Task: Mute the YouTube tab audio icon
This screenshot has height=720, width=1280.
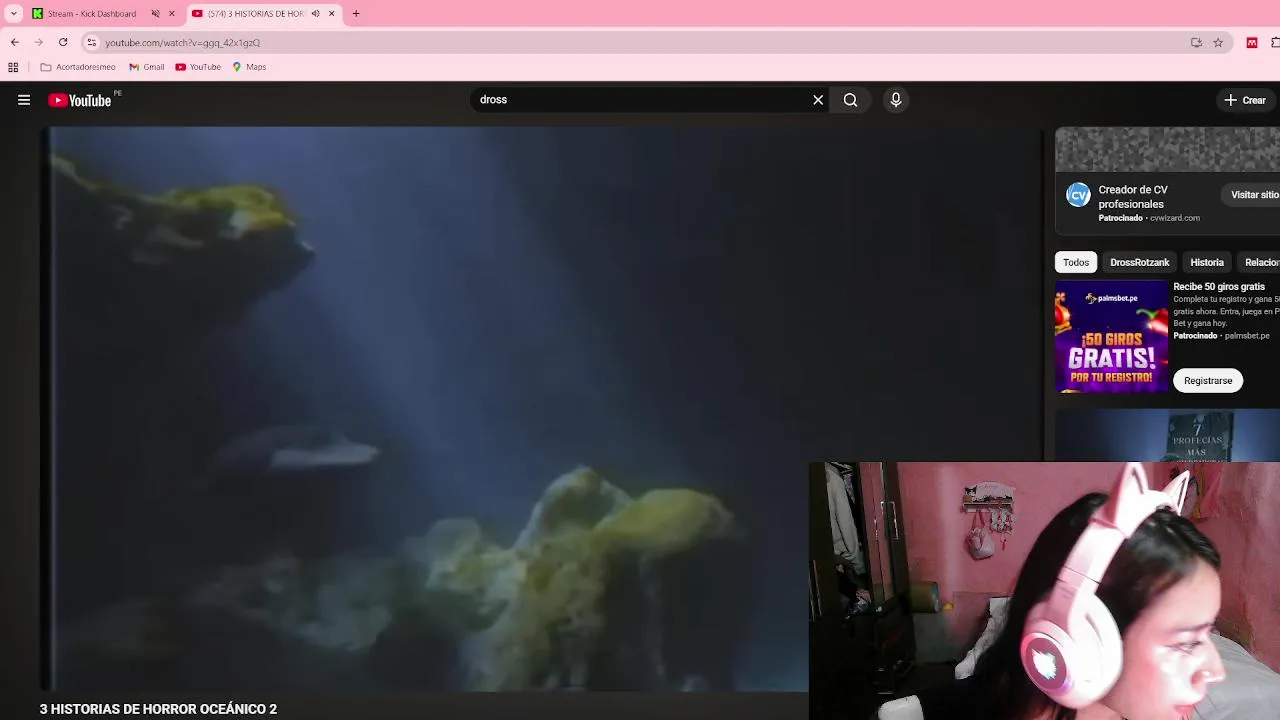Action: pos(315,14)
